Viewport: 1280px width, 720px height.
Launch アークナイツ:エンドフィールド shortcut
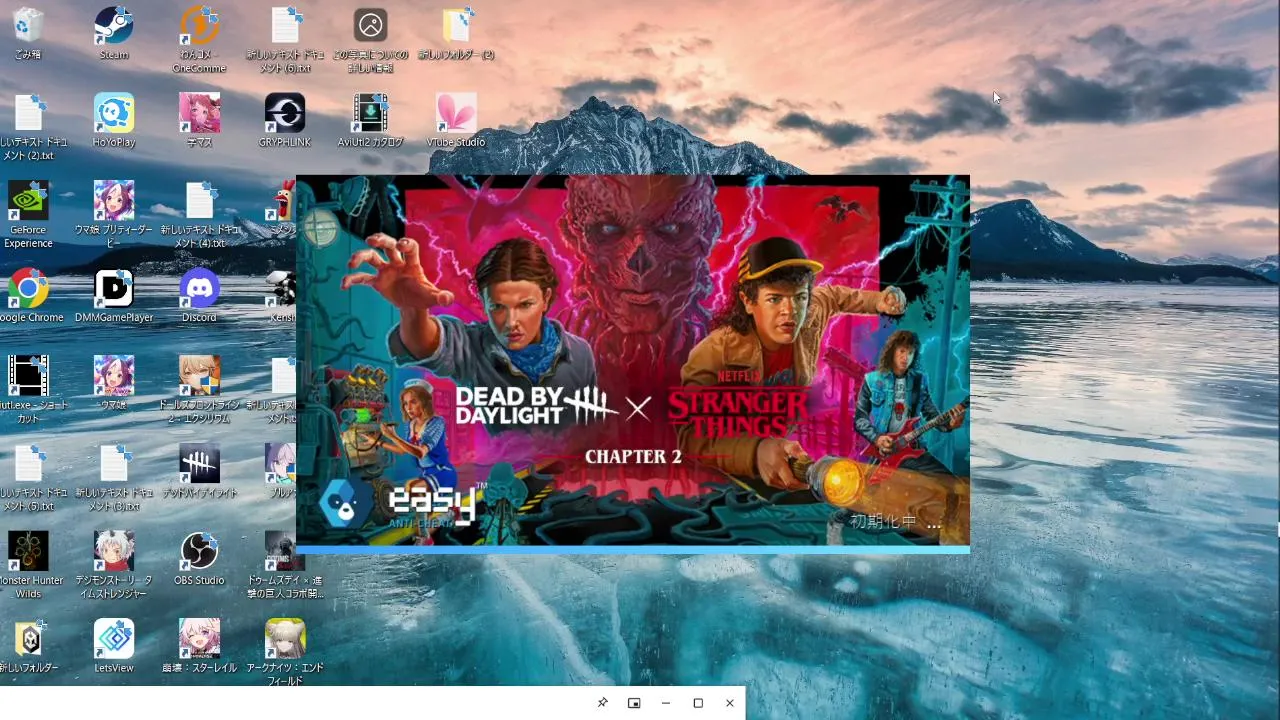pyautogui.click(x=285, y=653)
